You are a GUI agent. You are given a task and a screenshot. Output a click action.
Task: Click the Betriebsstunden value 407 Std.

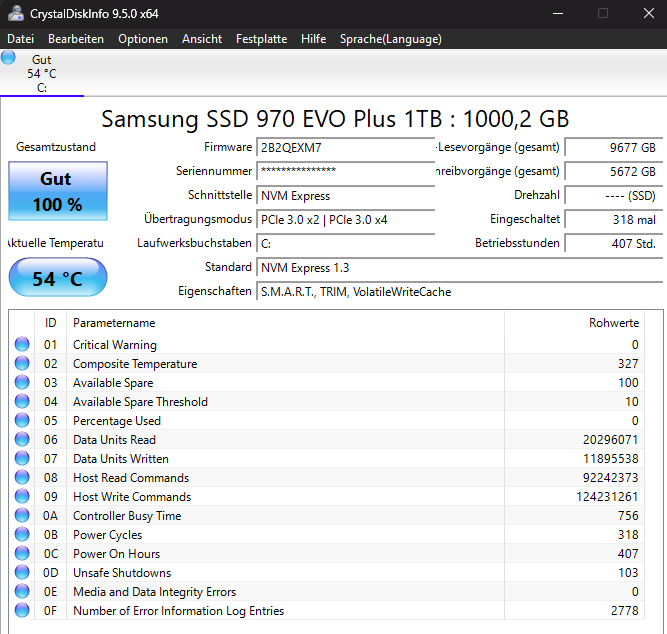click(x=613, y=244)
